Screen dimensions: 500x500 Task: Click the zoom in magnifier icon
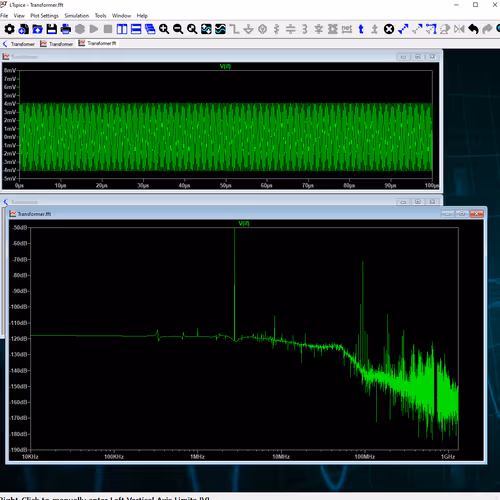pyautogui.click(x=164, y=29)
